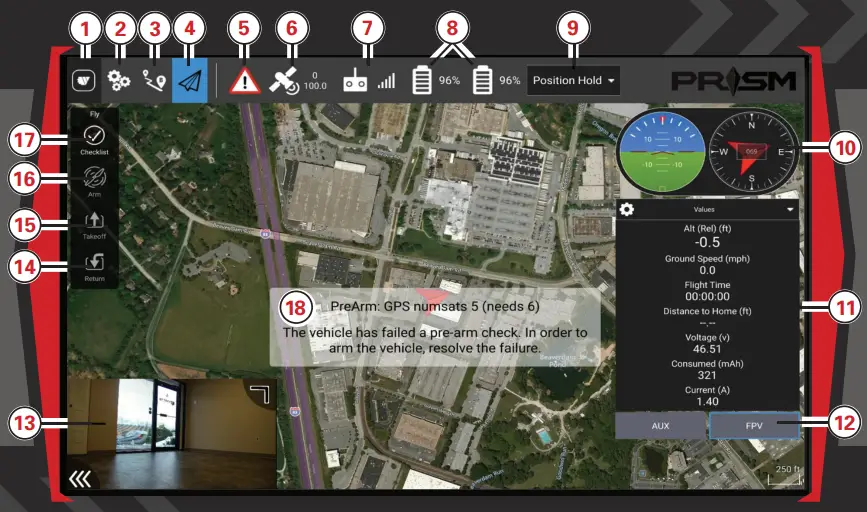Click the AUX button

pos(660,426)
